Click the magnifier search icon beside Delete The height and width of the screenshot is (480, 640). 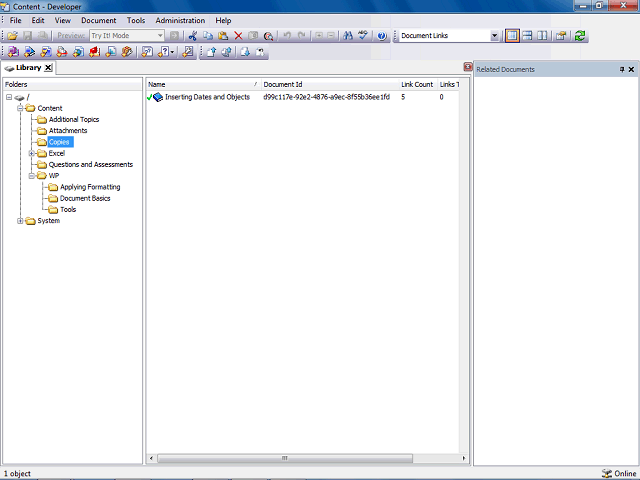pyautogui.click(x=268, y=36)
